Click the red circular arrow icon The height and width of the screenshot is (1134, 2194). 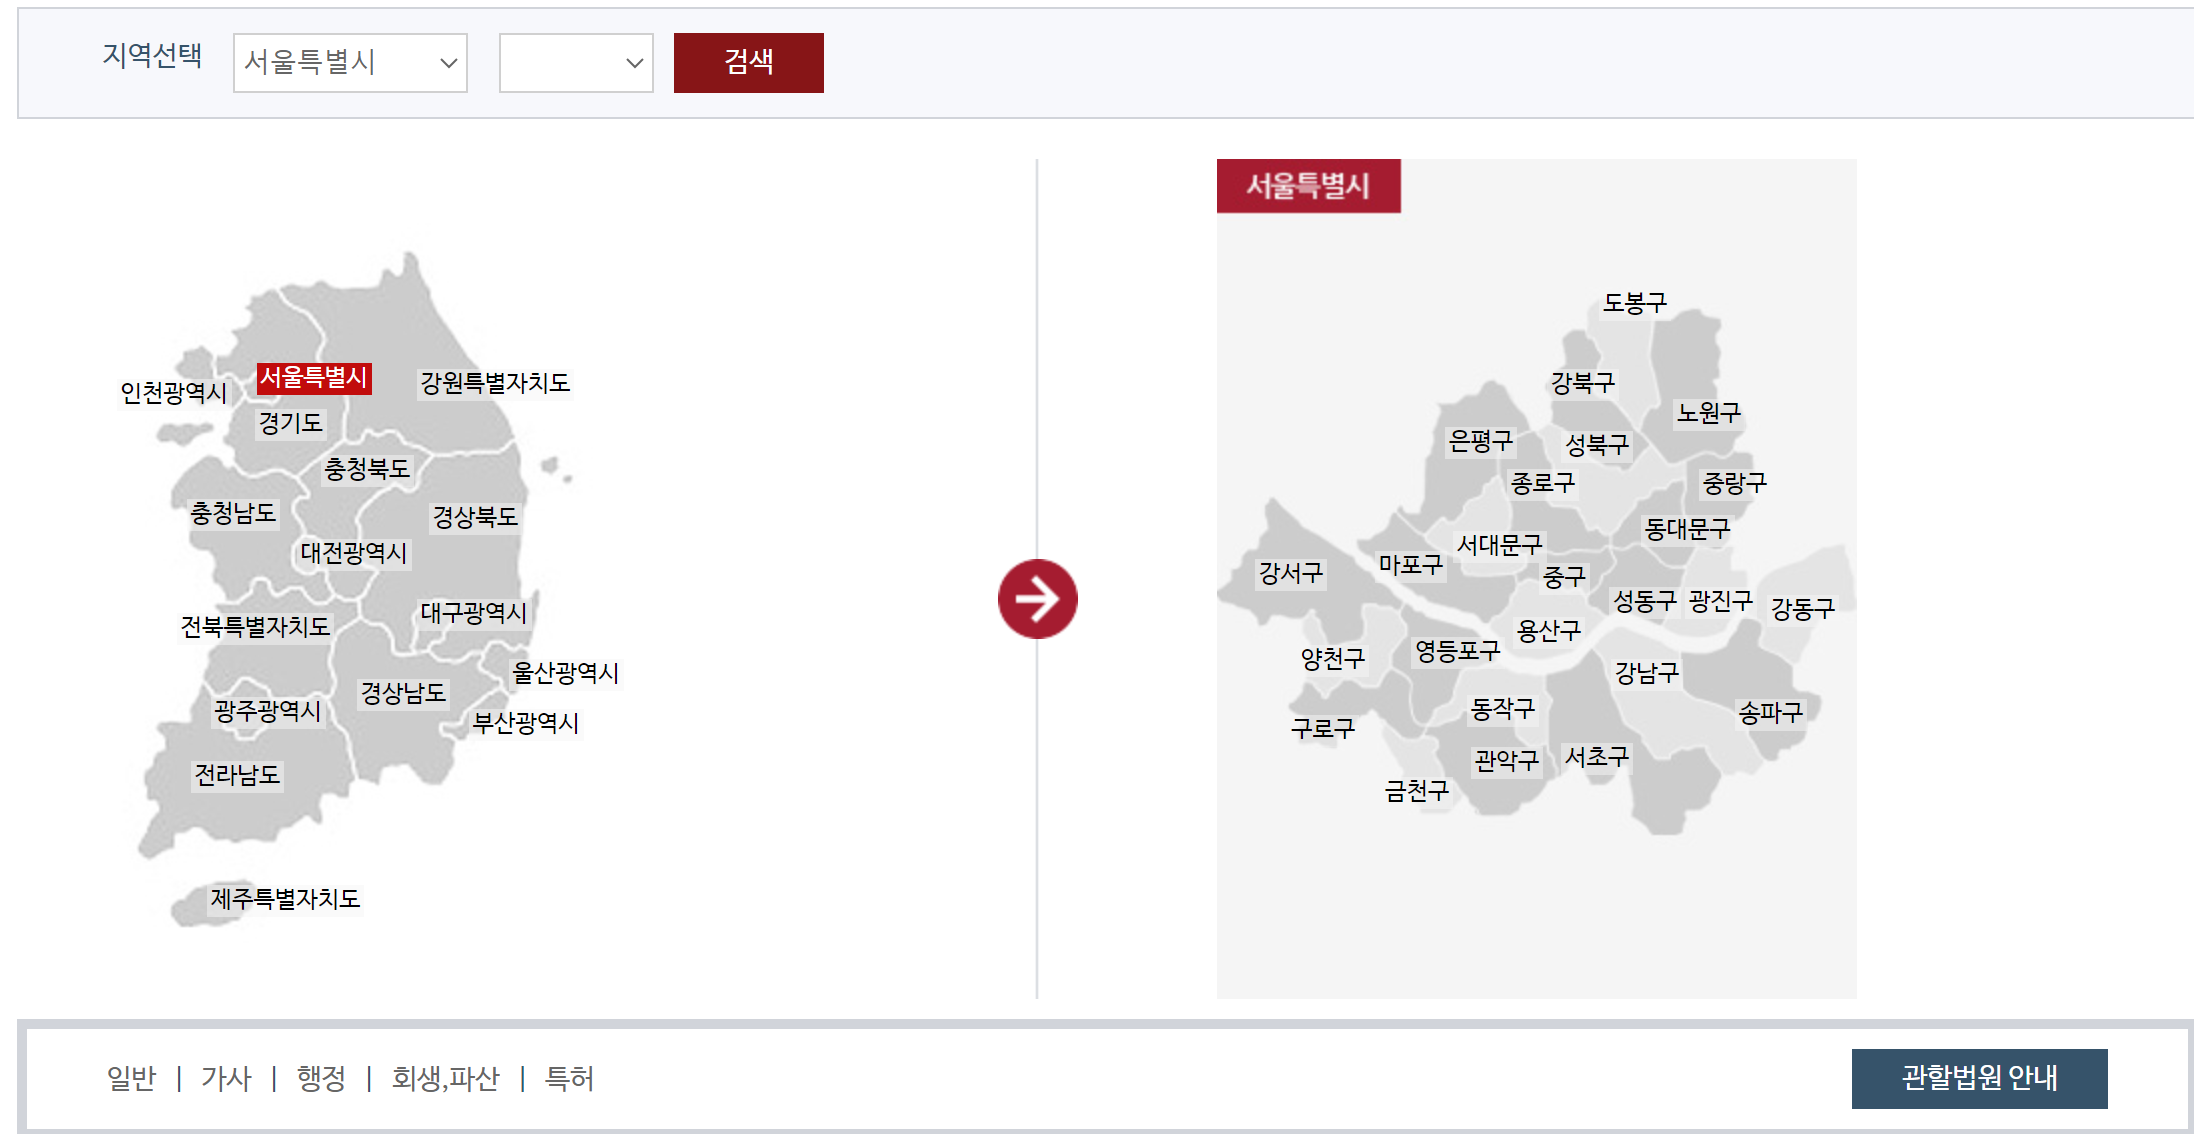coord(1037,599)
